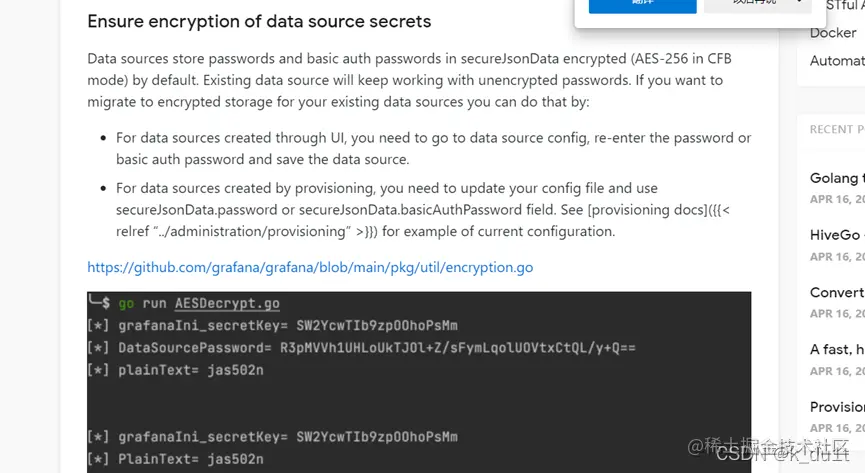Screen dimensions: 865x473
Task: Open the recent post starting with "Provision"
Action: click(x=837, y=407)
